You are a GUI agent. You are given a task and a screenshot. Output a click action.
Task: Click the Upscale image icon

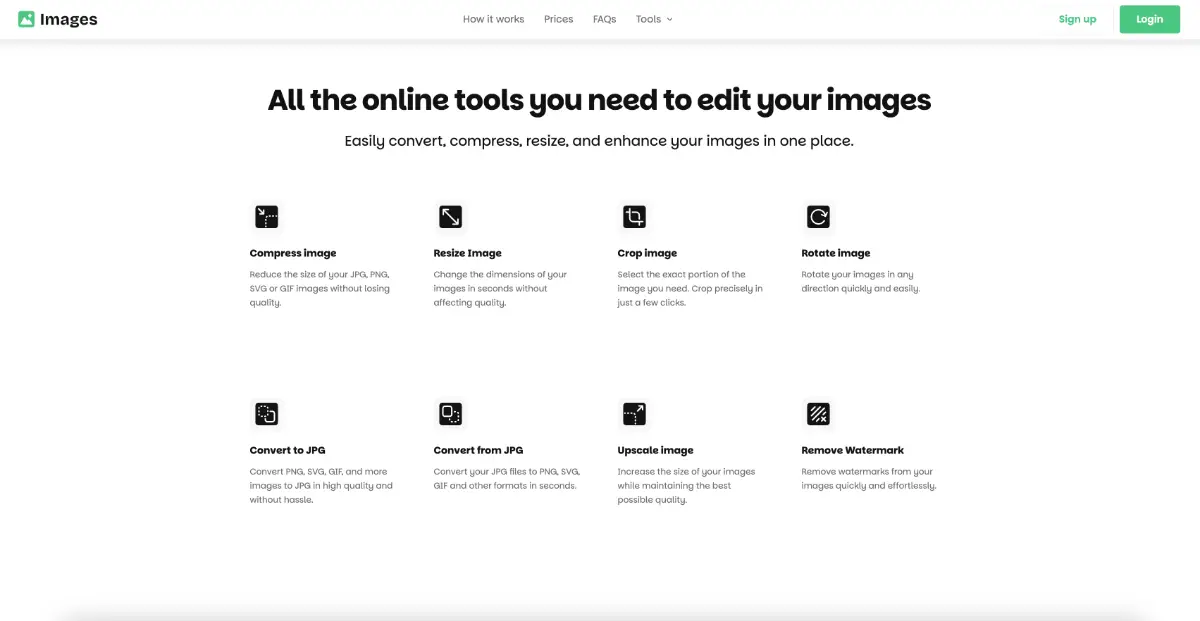[x=634, y=414]
